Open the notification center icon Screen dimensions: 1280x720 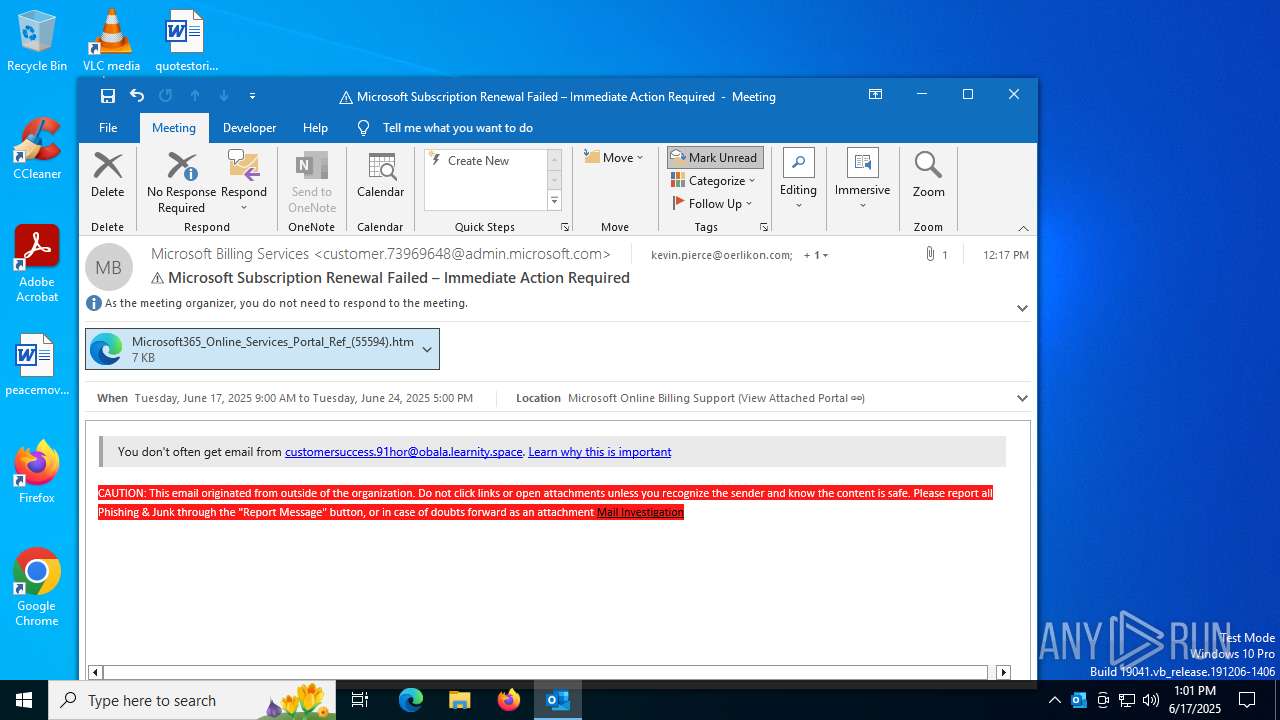[x=1247, y=700]
